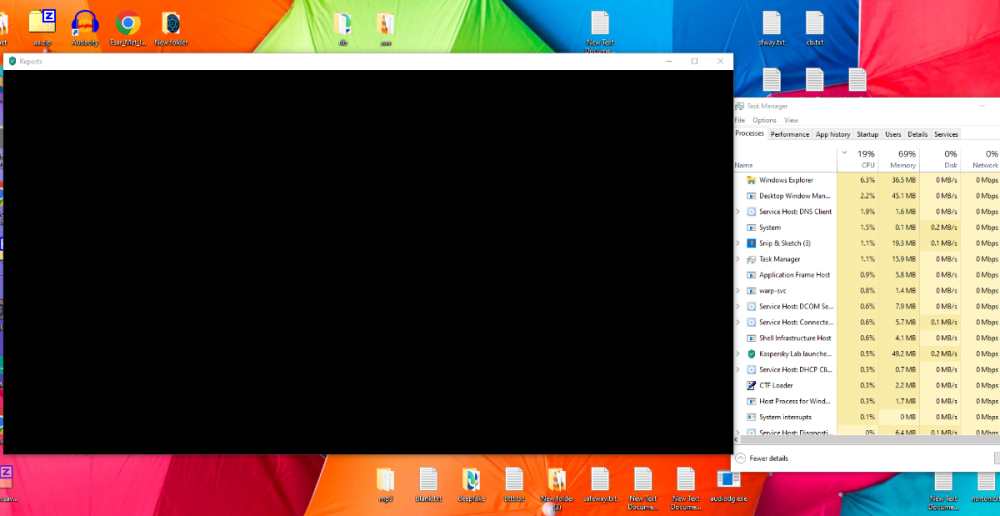Viewport: 1000px width, 516px height.
Task: Select the sfway.txt desktop file
Action: (772, 27)
